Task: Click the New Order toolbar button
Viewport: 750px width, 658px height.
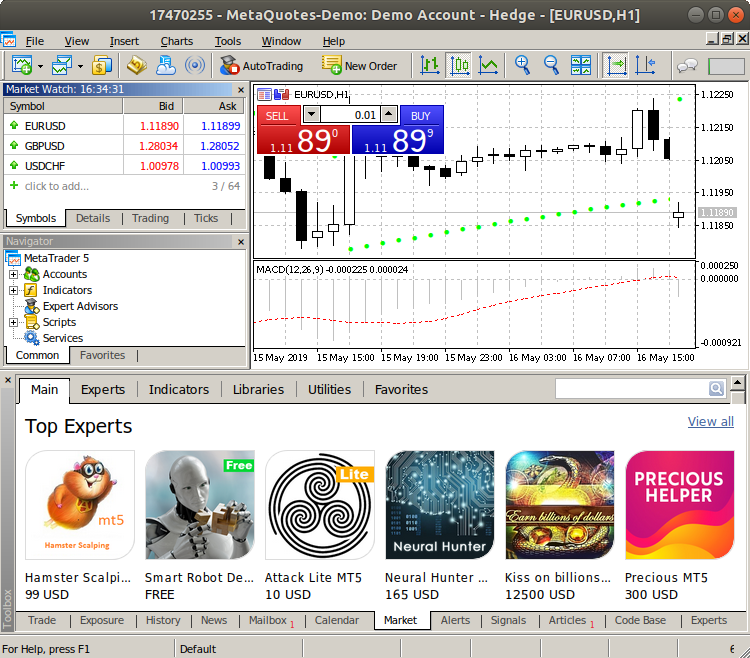Action: tap(359, 66)
